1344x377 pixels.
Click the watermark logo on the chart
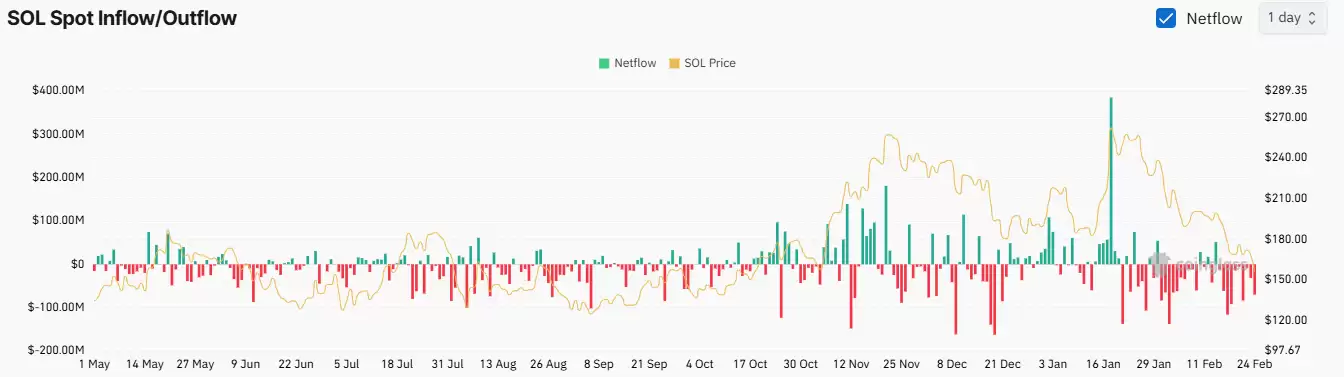pos(1200,264)
